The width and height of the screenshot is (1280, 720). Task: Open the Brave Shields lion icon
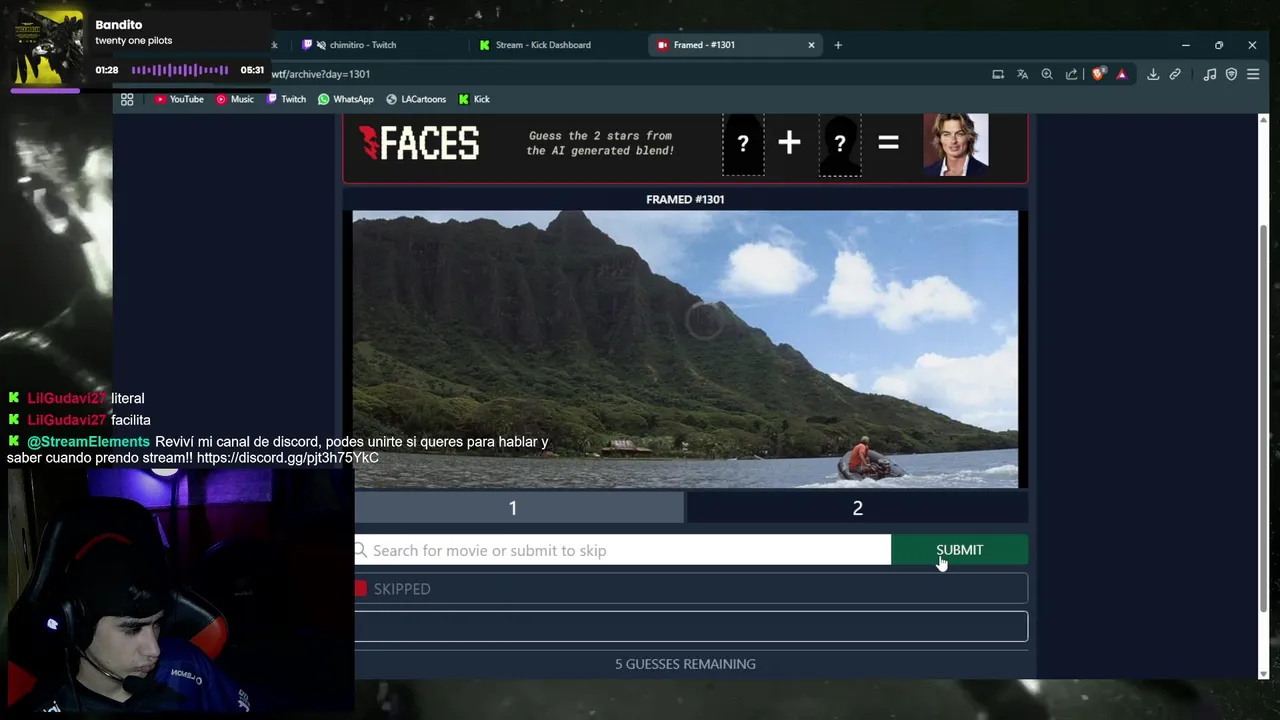[x=1099, y=74]
